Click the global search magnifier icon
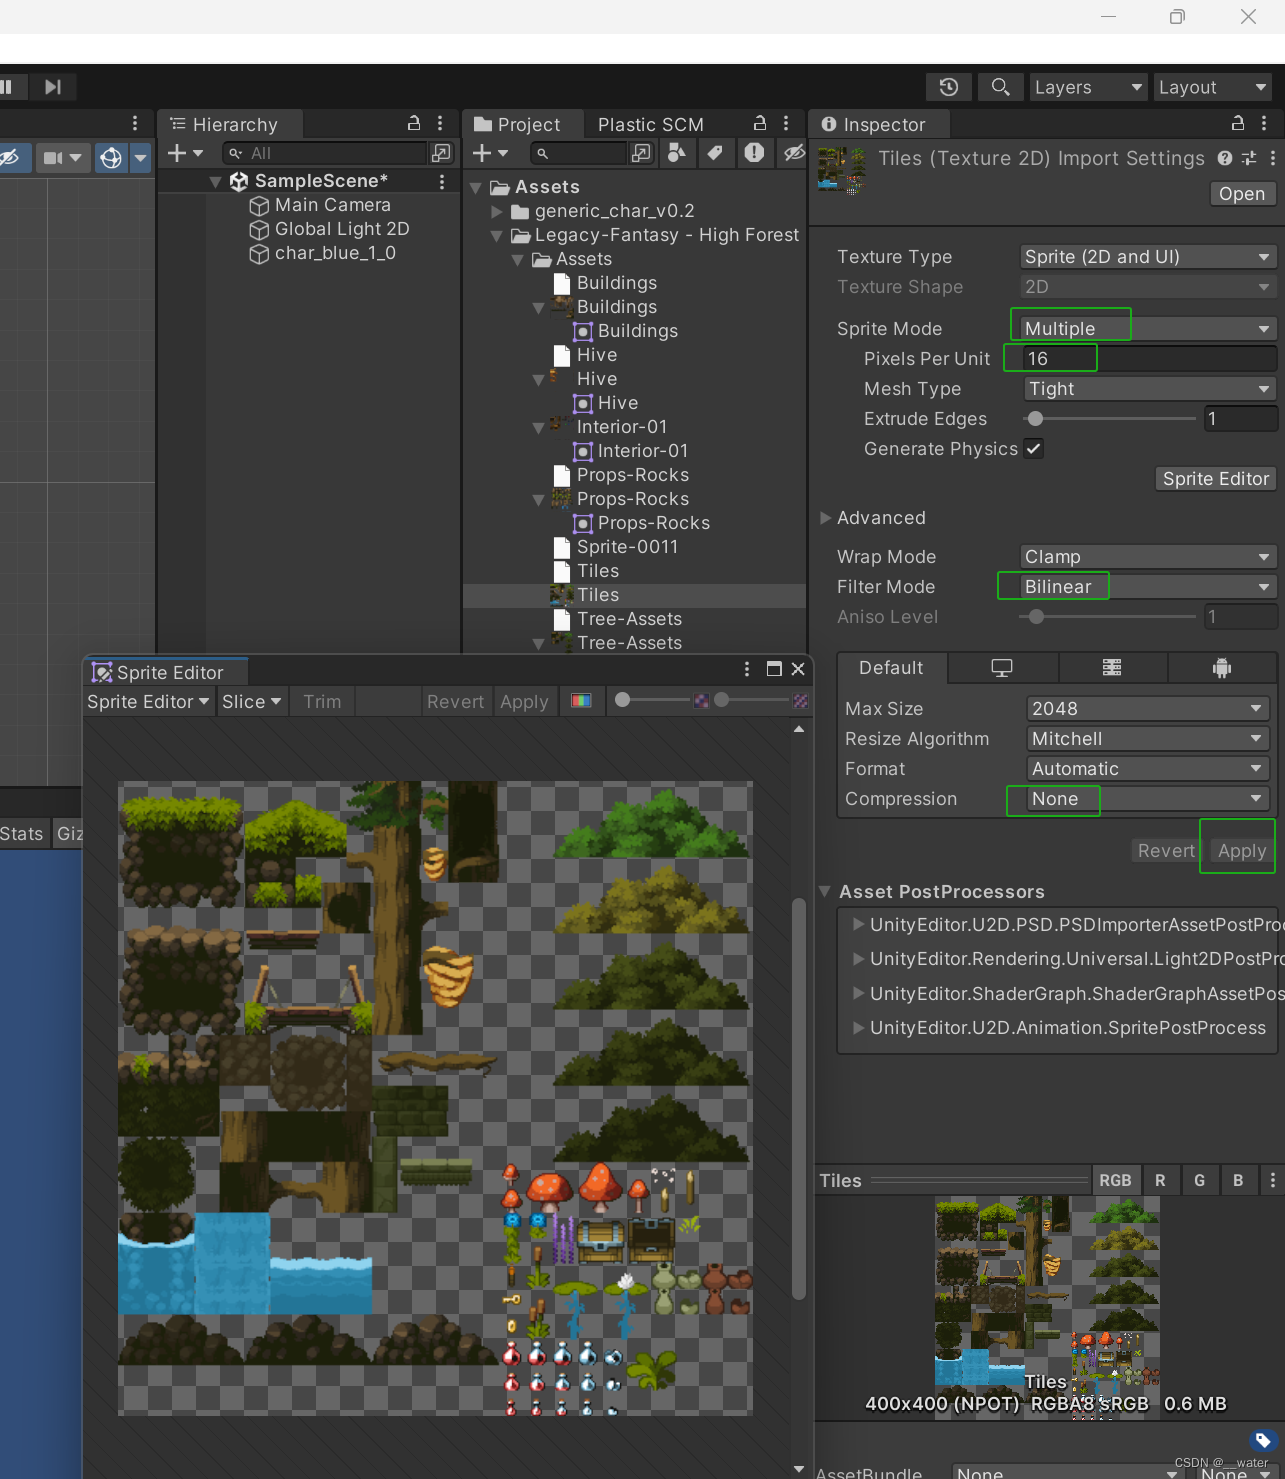This screenshot has height=1479, width=1285. [x=1000, y=87]
